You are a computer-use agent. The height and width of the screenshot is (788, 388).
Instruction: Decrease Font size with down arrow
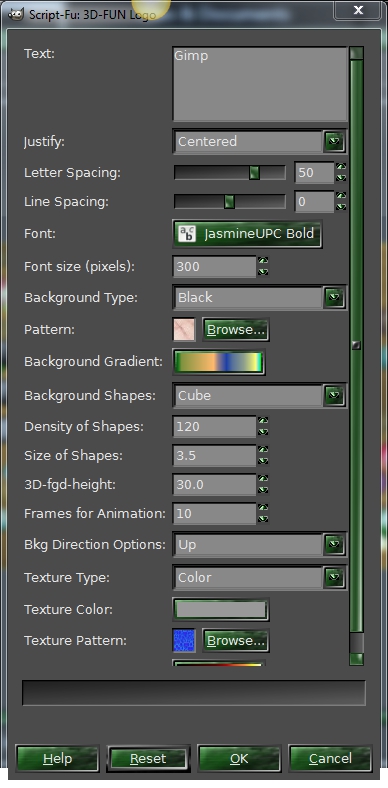click(x=263, y=272)
